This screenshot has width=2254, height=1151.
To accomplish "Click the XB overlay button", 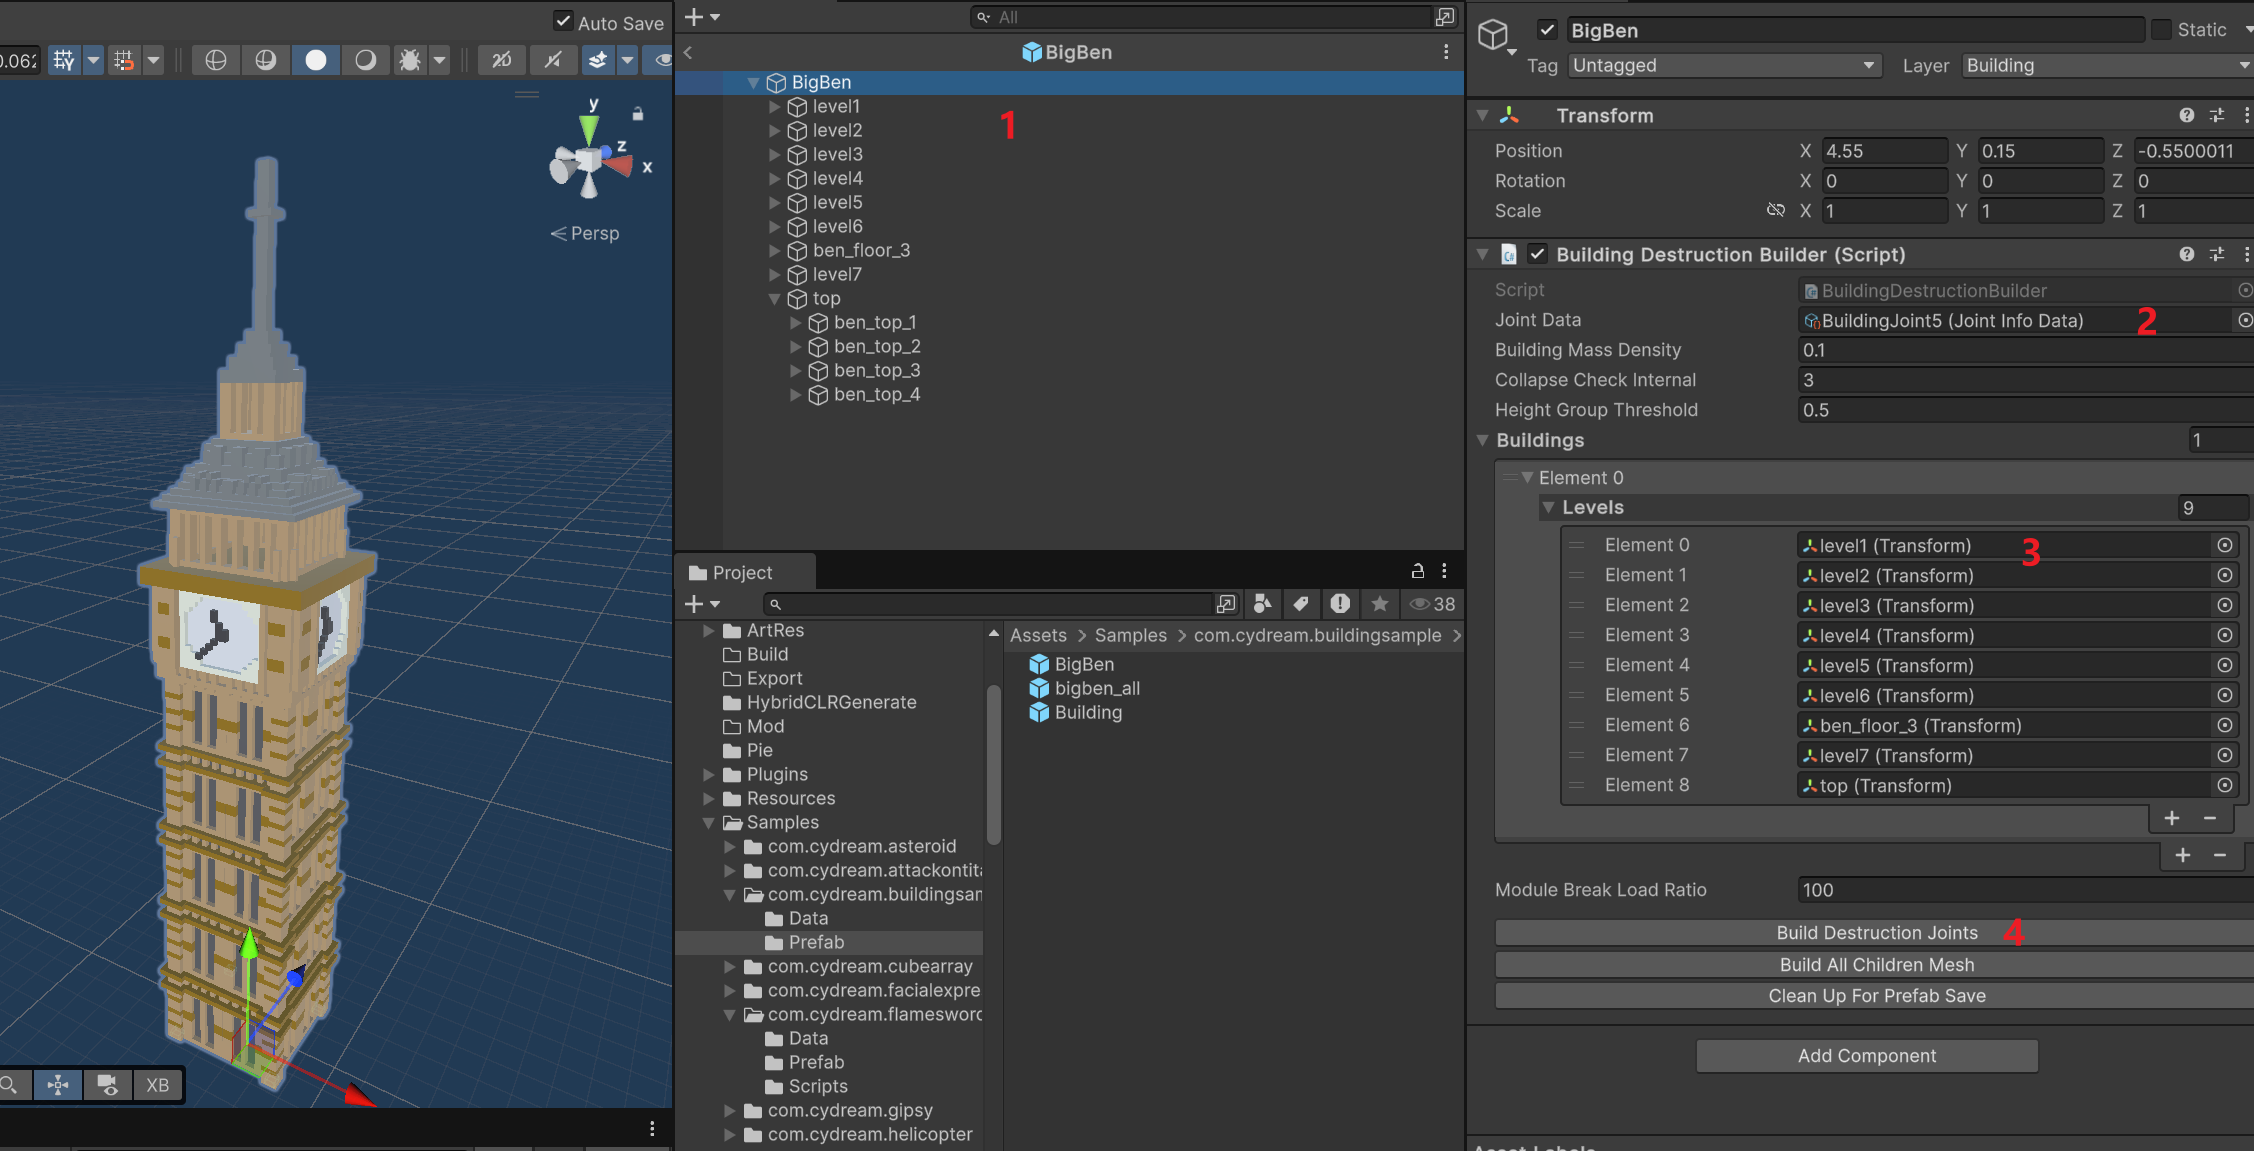I will point(158,1085).
